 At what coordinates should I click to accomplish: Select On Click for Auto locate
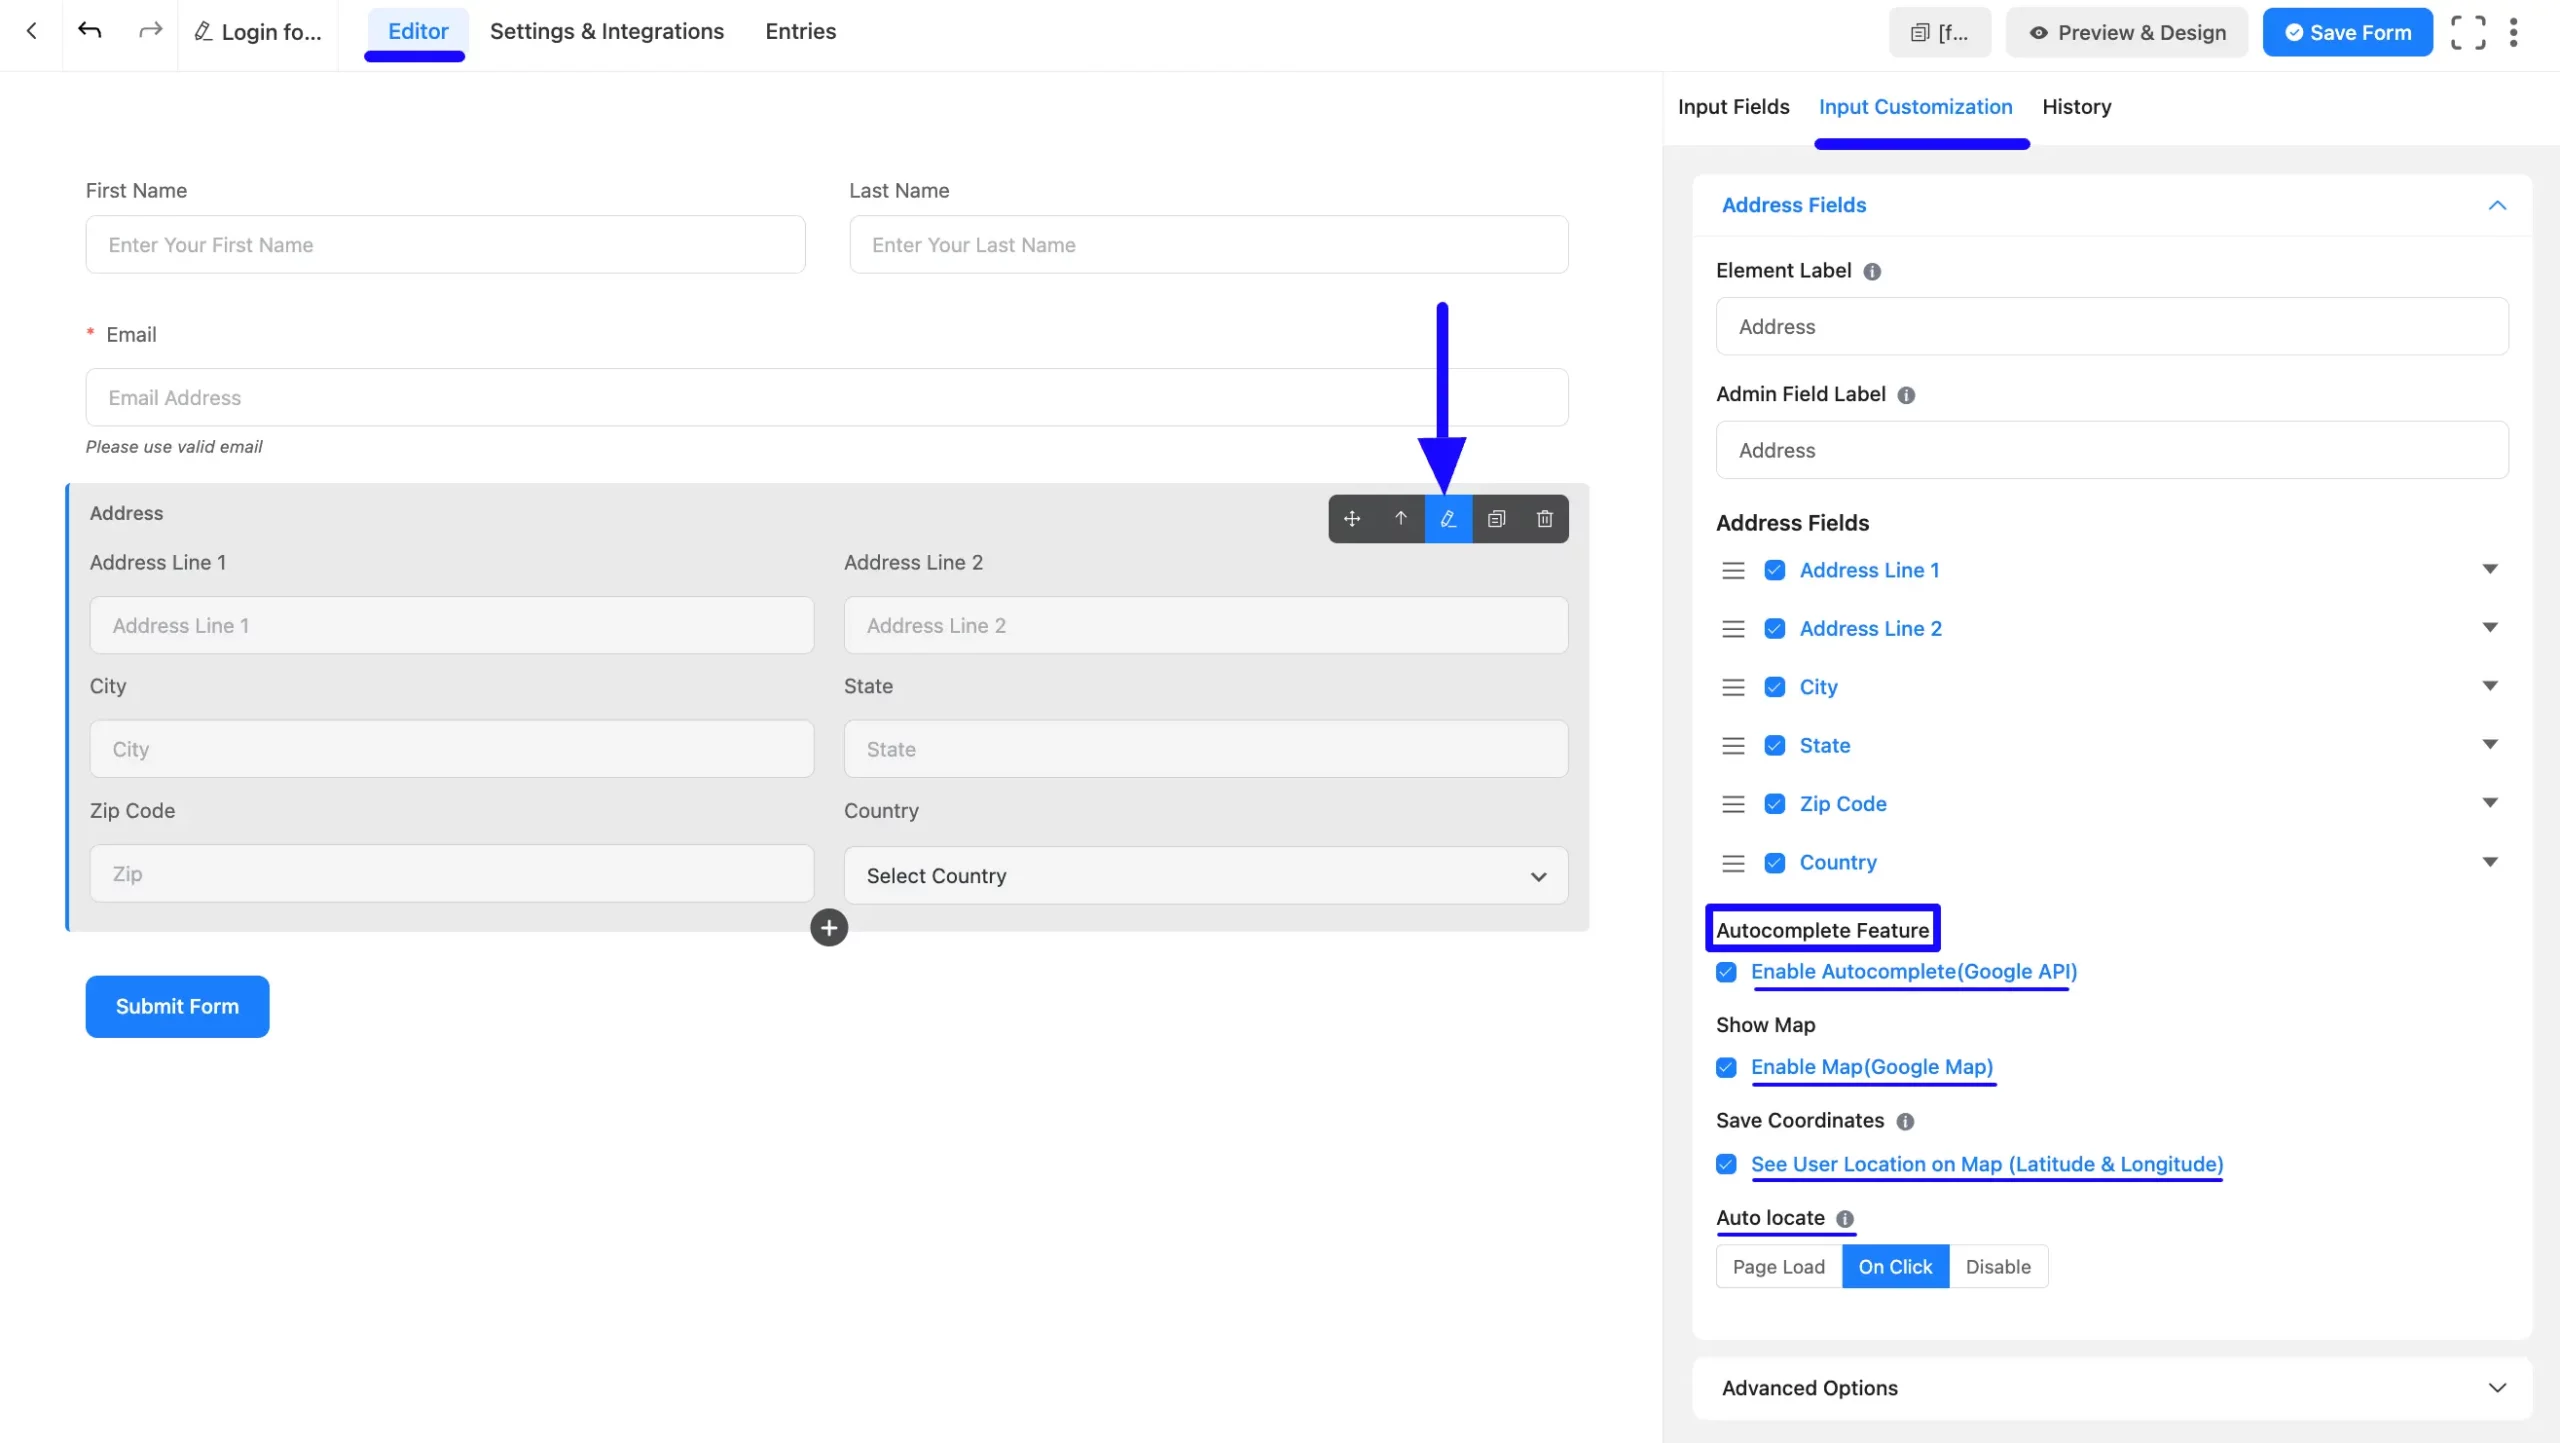pyautogui.click(x=1893, y=1265)
